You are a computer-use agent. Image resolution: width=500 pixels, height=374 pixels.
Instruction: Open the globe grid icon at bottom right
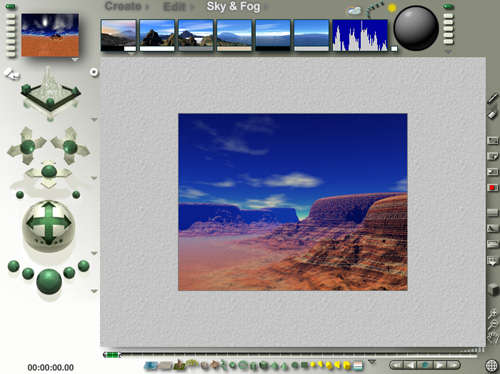click(x=492, y=366)
